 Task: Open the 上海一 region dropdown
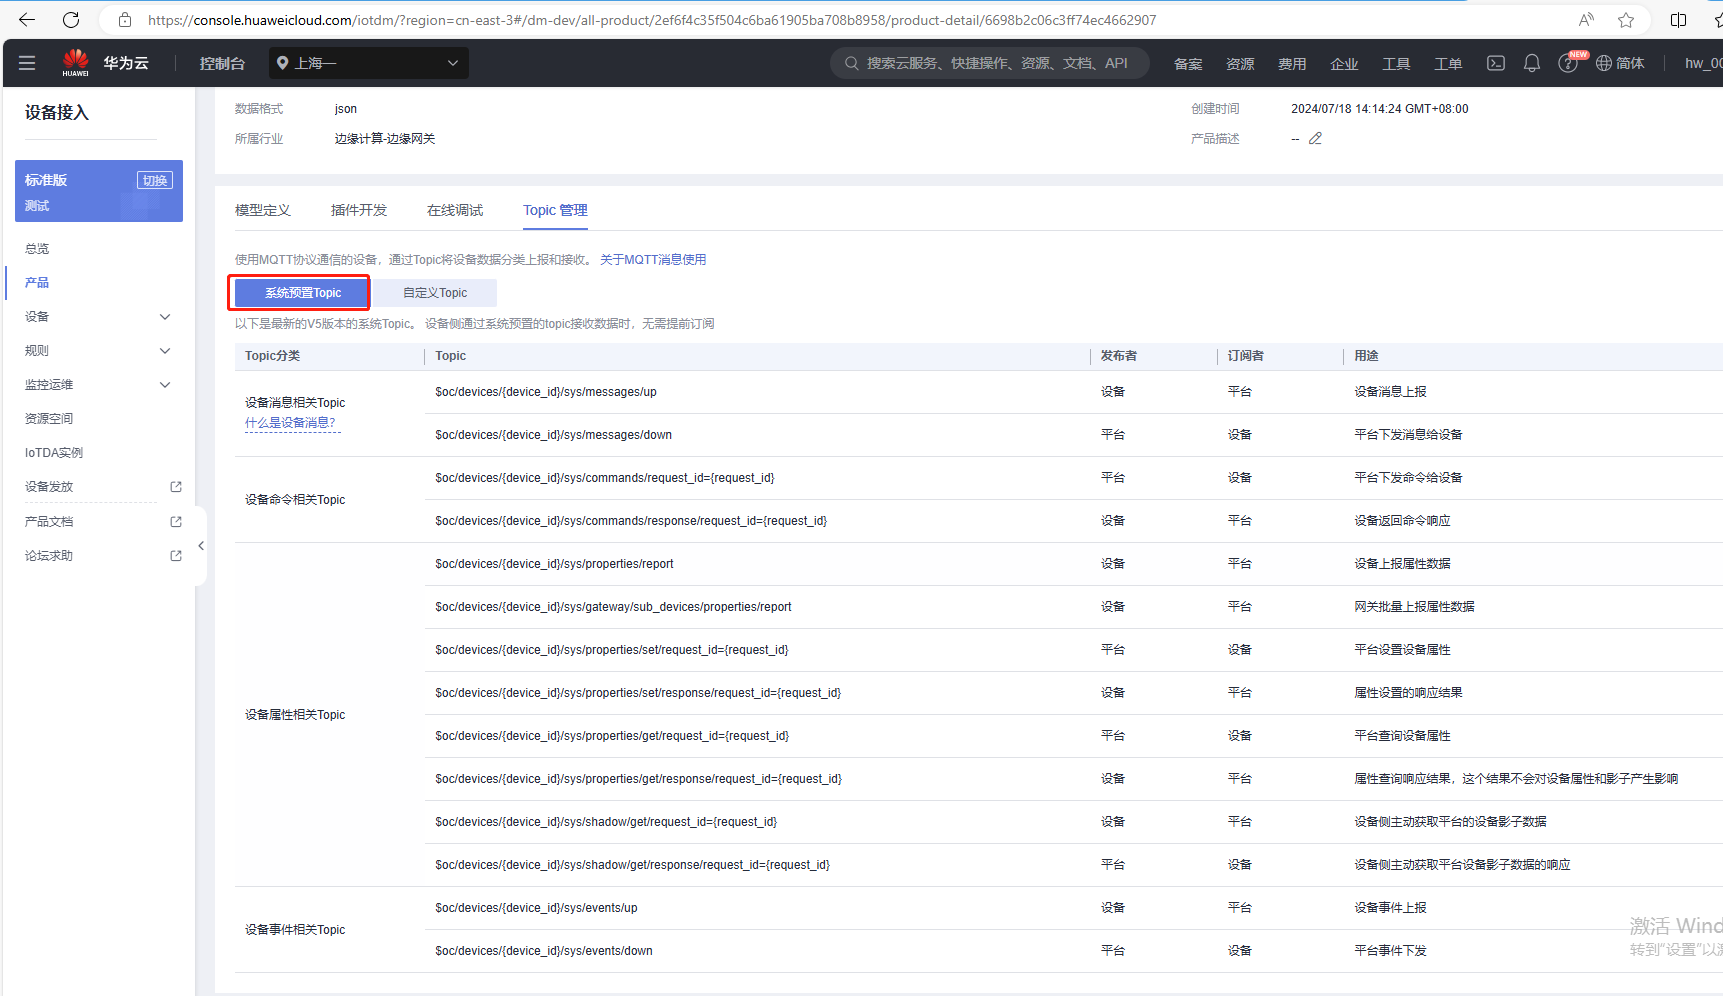[x=368, y=63]
